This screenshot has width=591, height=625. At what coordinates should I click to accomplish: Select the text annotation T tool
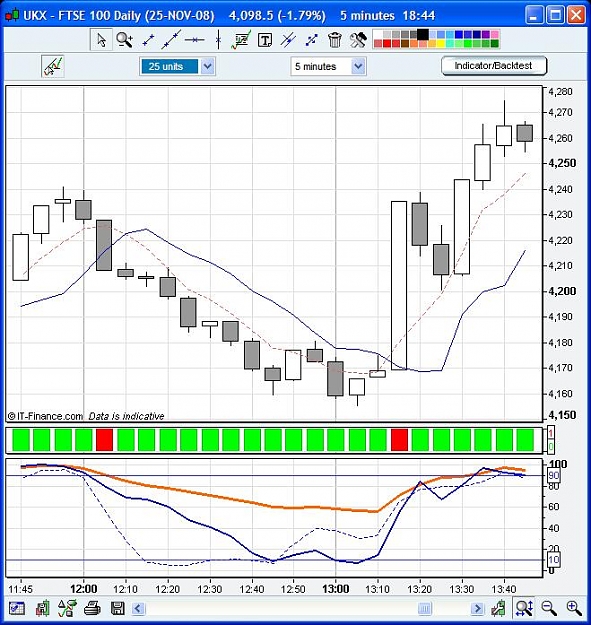265,40
